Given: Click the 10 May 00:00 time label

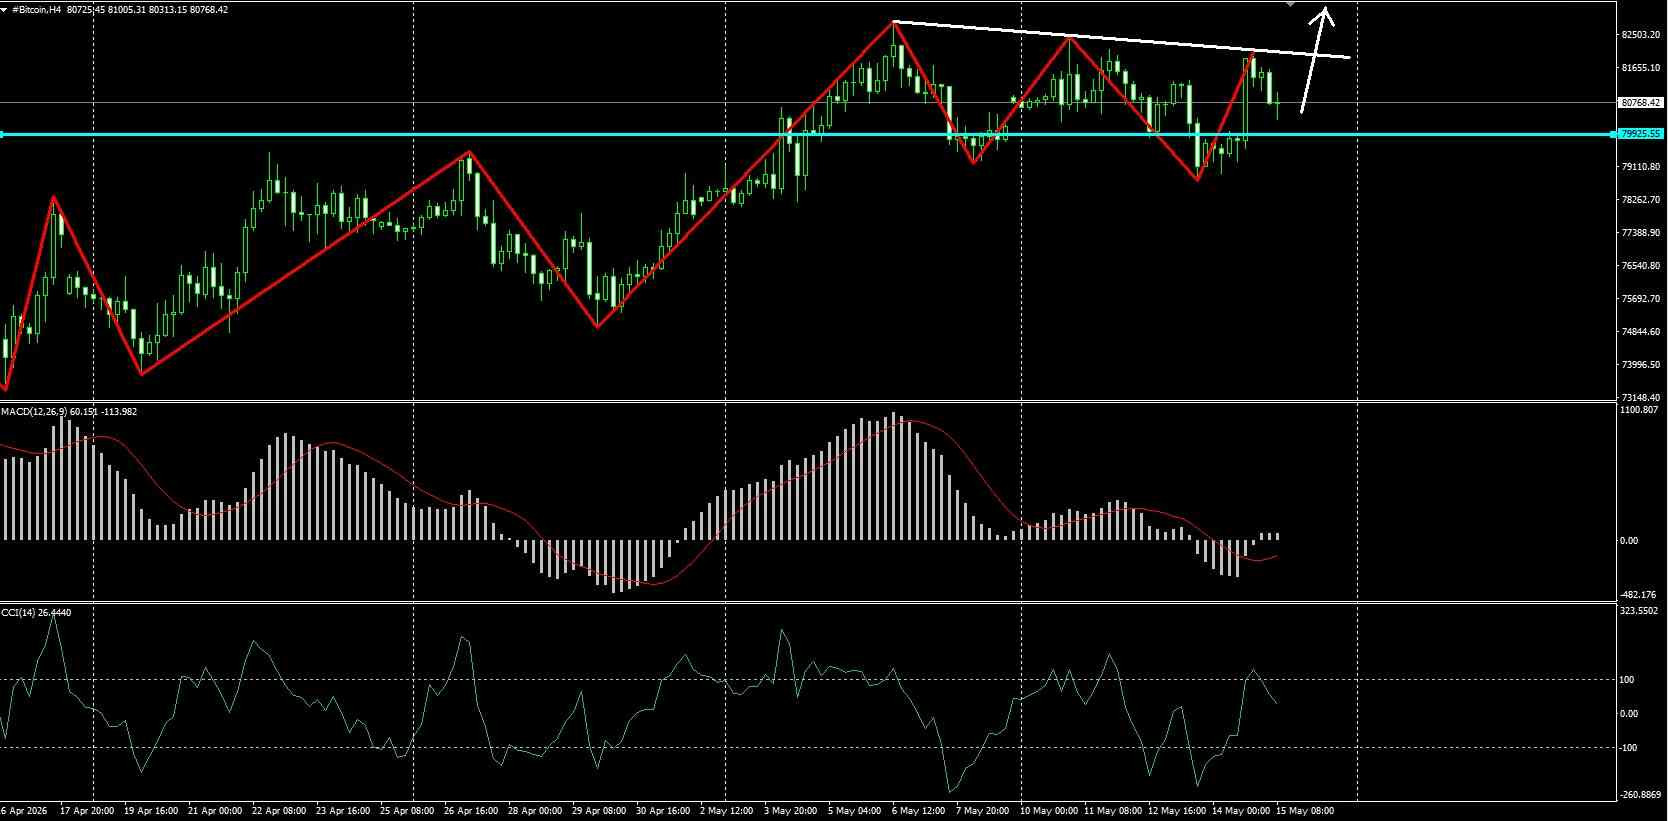Looking at the screenshot, I should (x=1048, y=811).
